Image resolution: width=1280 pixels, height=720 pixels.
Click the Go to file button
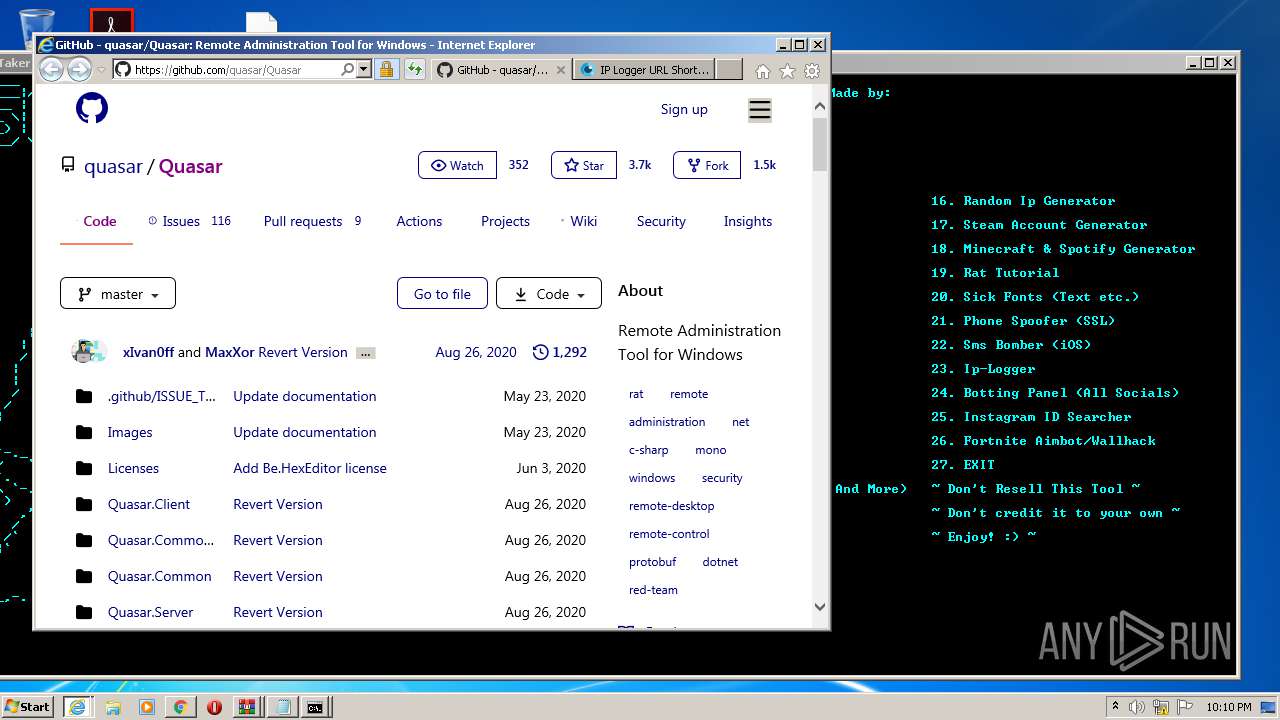442,294
